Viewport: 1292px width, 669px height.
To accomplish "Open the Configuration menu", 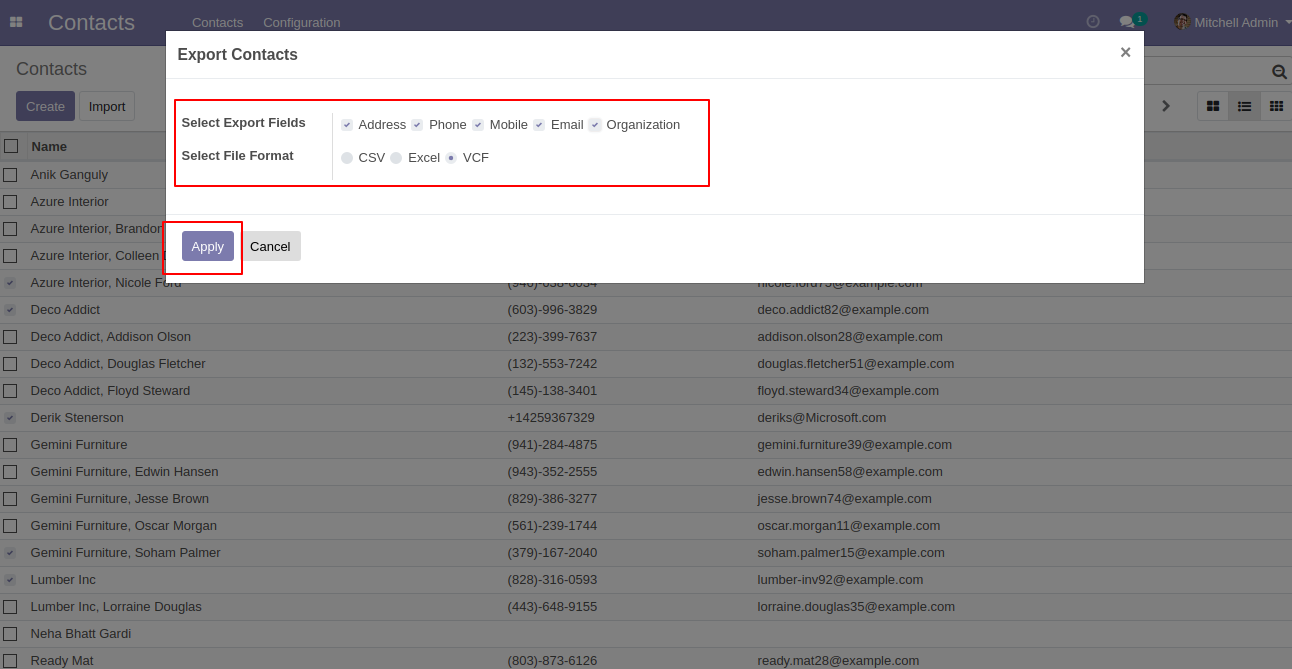I will [302, 22].
